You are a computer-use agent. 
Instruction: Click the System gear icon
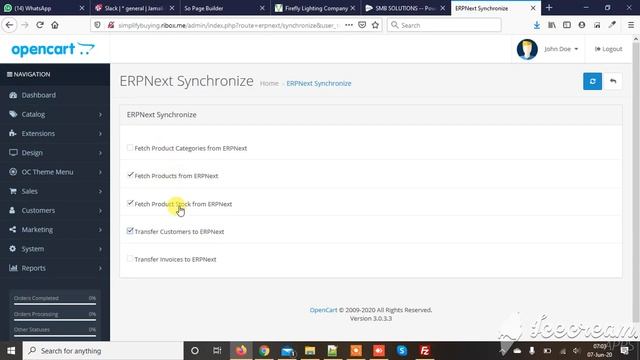pyautogui.click(x=13, y=249)
